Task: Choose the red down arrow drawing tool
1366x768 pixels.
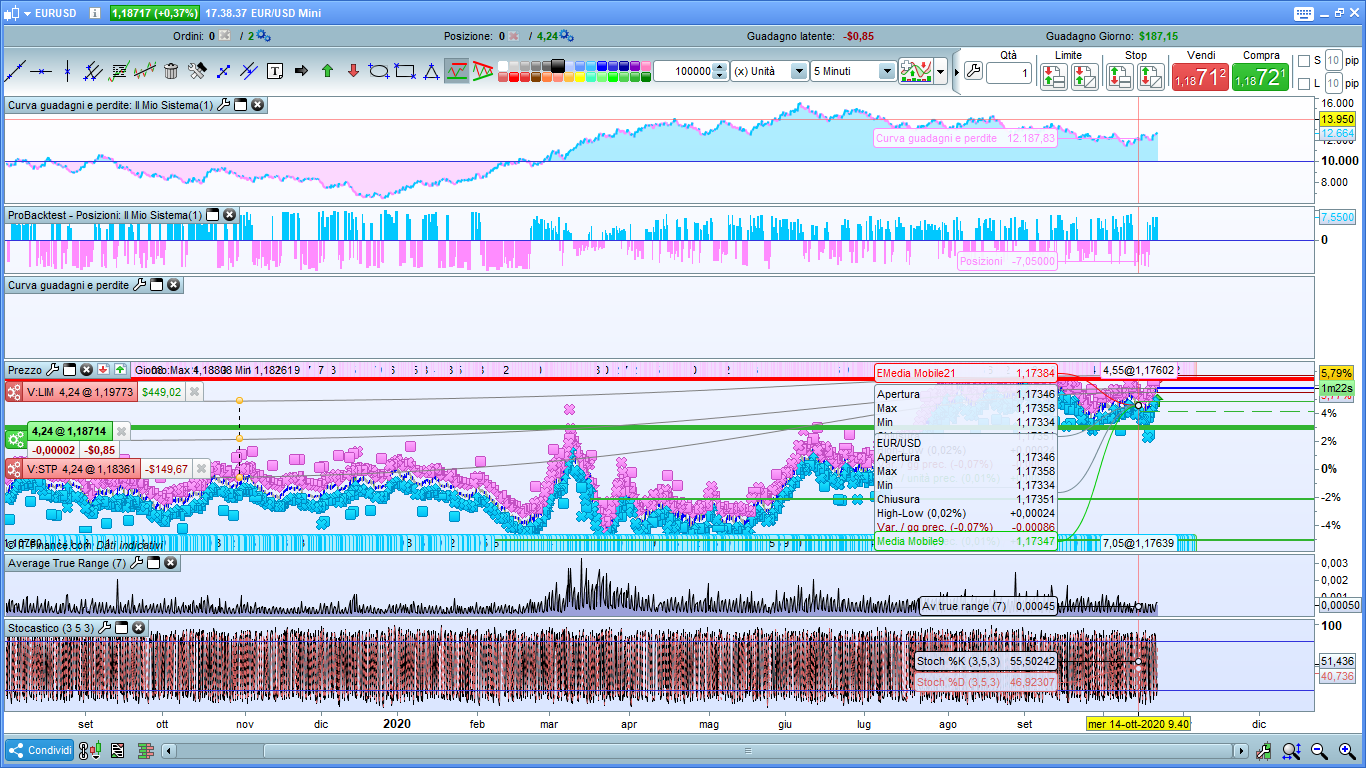Action: pos(353,71)
